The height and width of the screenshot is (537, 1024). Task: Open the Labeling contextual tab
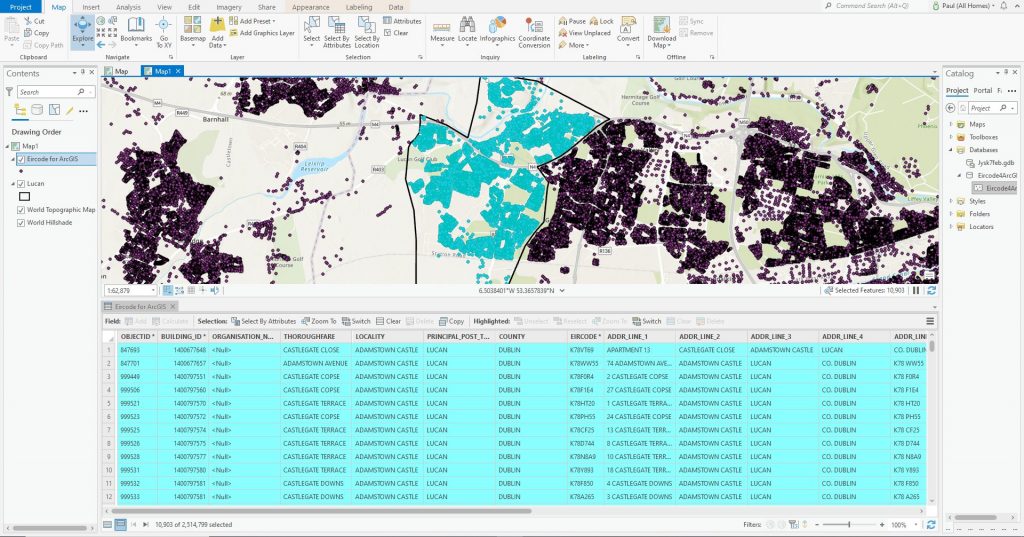click(x=359, y=7)
